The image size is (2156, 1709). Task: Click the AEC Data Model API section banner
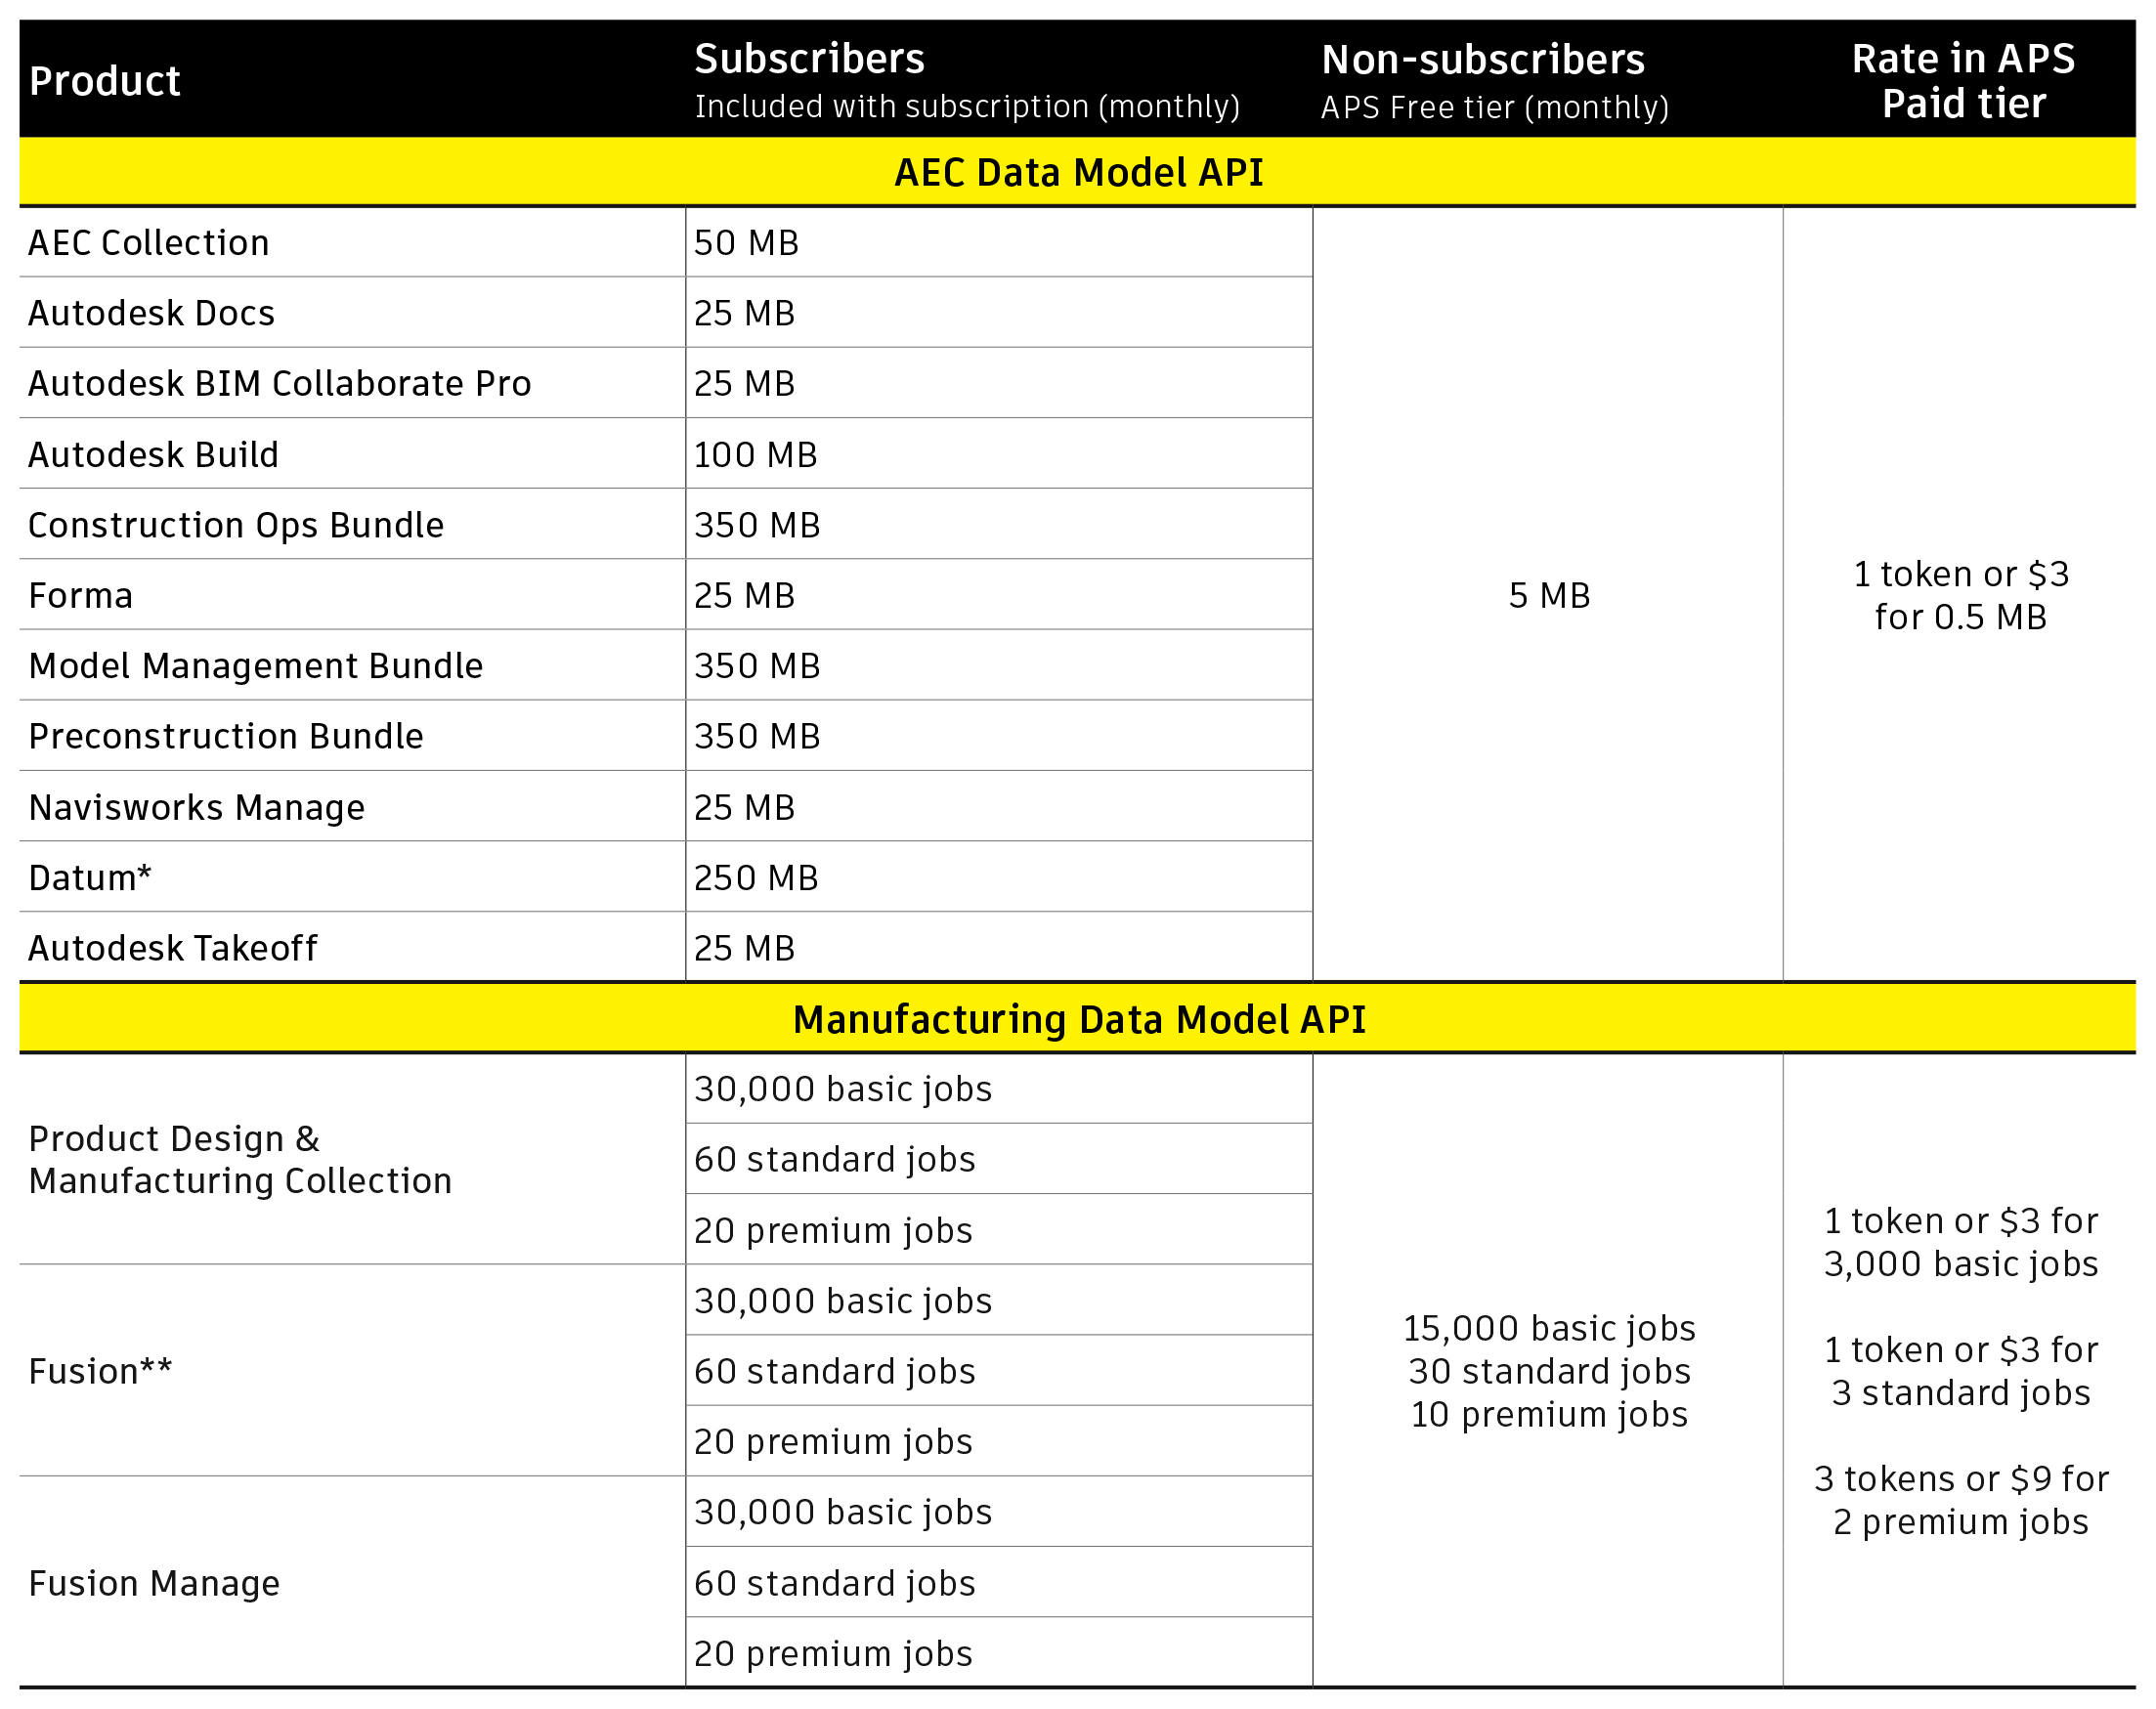click(1078, 172)
